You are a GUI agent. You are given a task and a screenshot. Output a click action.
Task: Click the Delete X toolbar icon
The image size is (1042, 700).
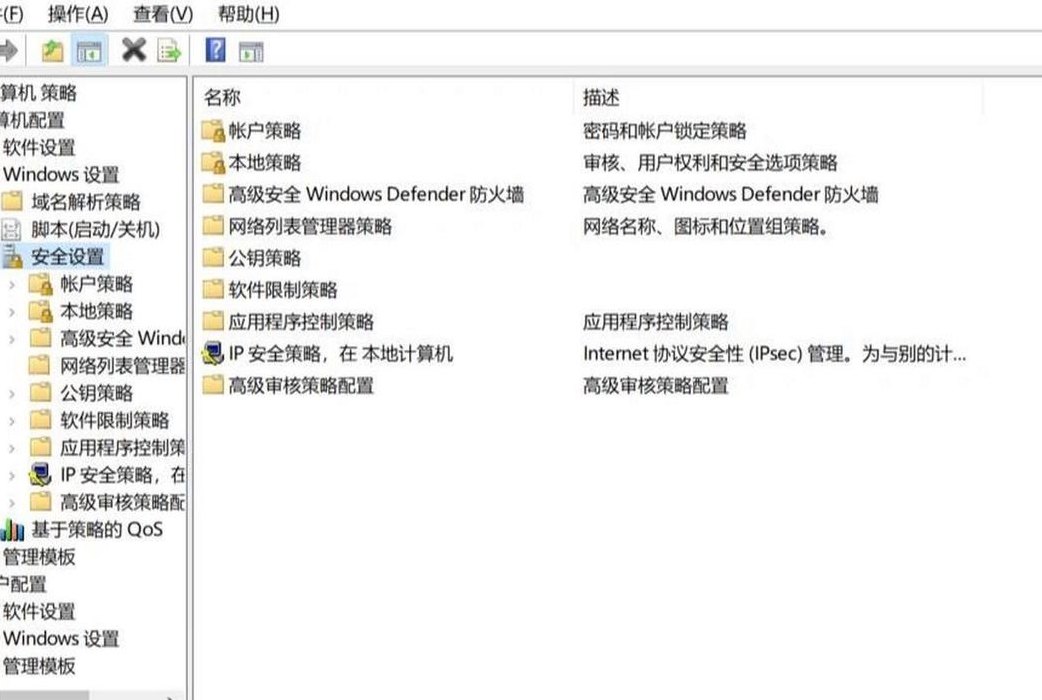pyautogui.click(x=134, y=50)
